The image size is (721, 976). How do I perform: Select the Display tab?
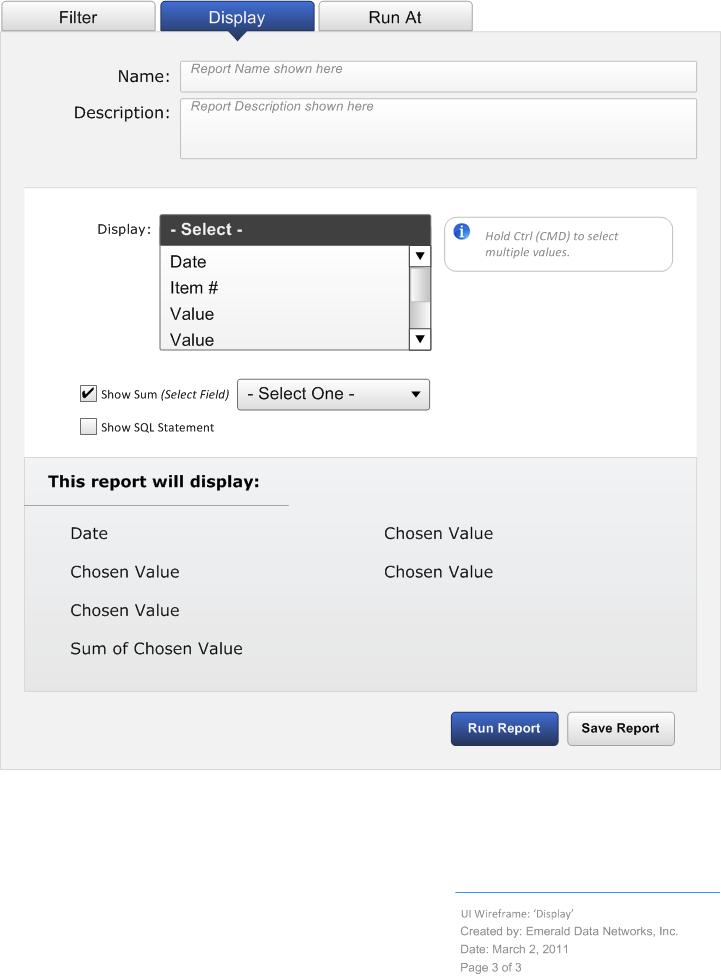click(237, 17)
